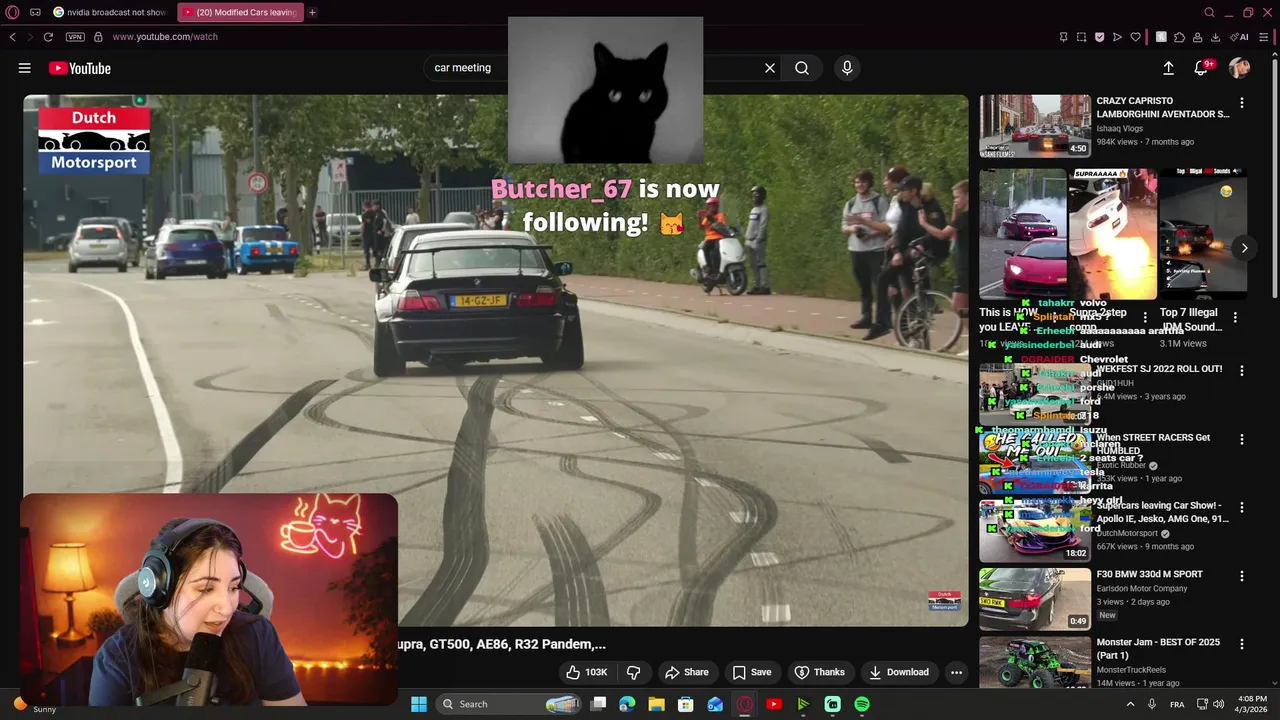Take a snapshot with the capture icon
This screenshot has height=720, width=1280.
click(1081, 37)
